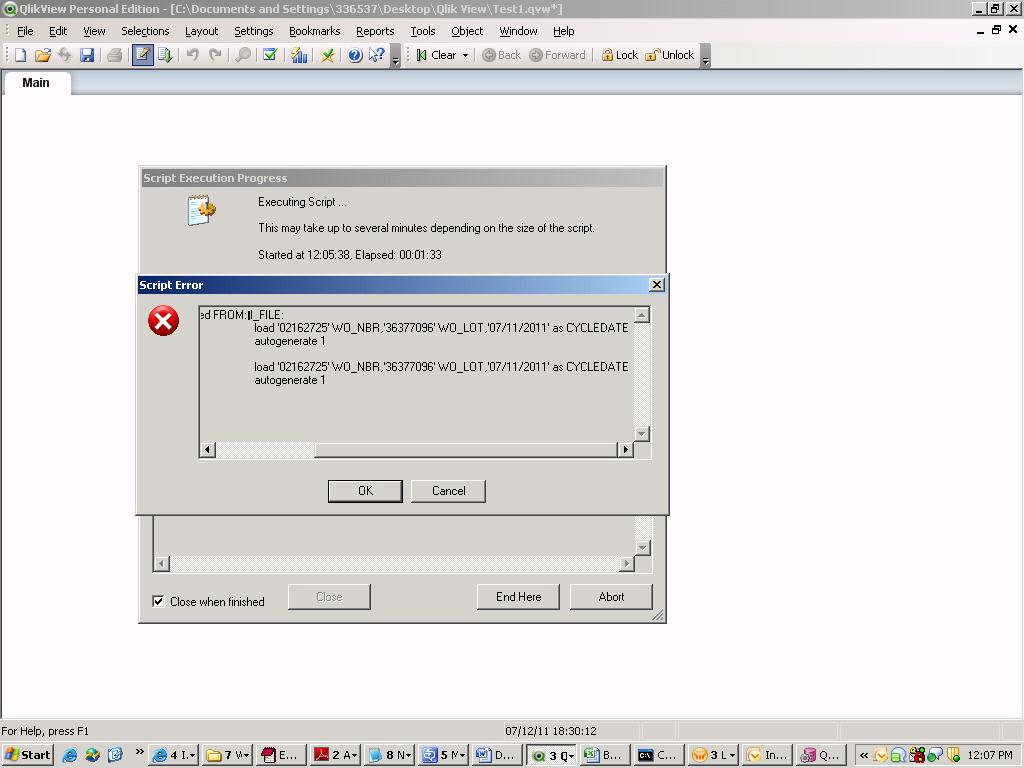Click OK in Script Error dialog

coord(365,491)
